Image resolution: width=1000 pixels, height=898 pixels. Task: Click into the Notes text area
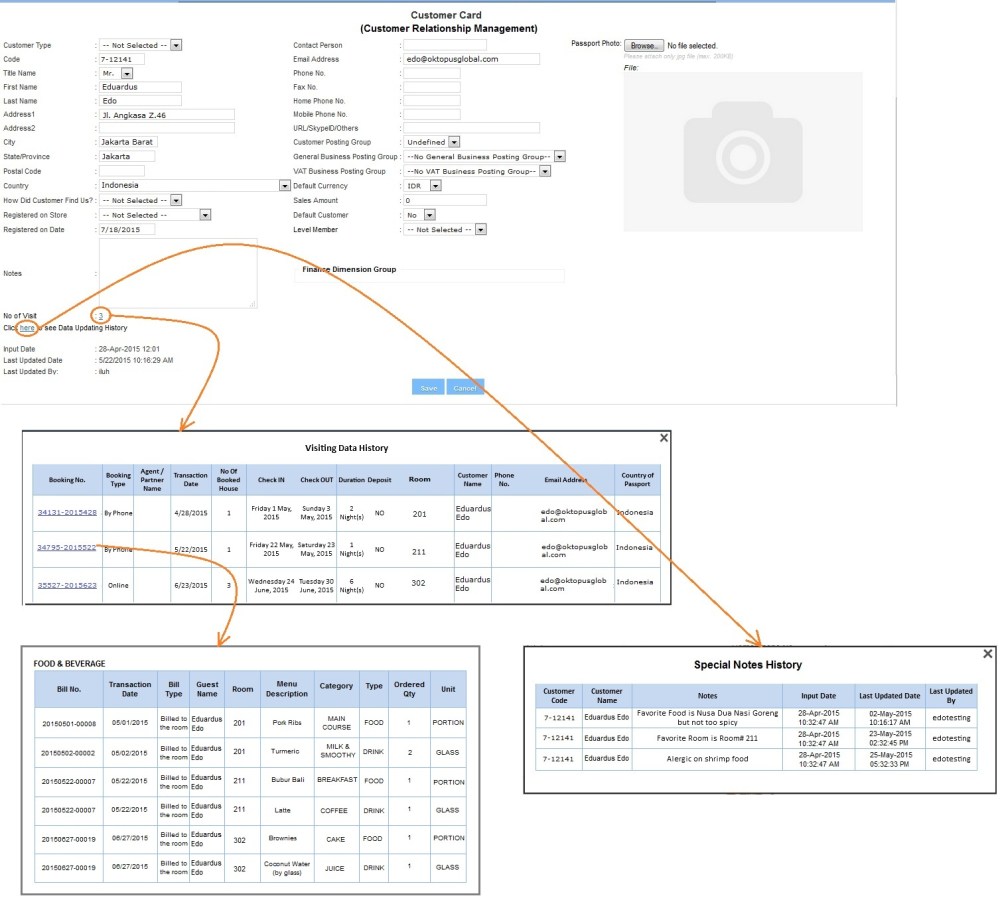pos(177,273)
